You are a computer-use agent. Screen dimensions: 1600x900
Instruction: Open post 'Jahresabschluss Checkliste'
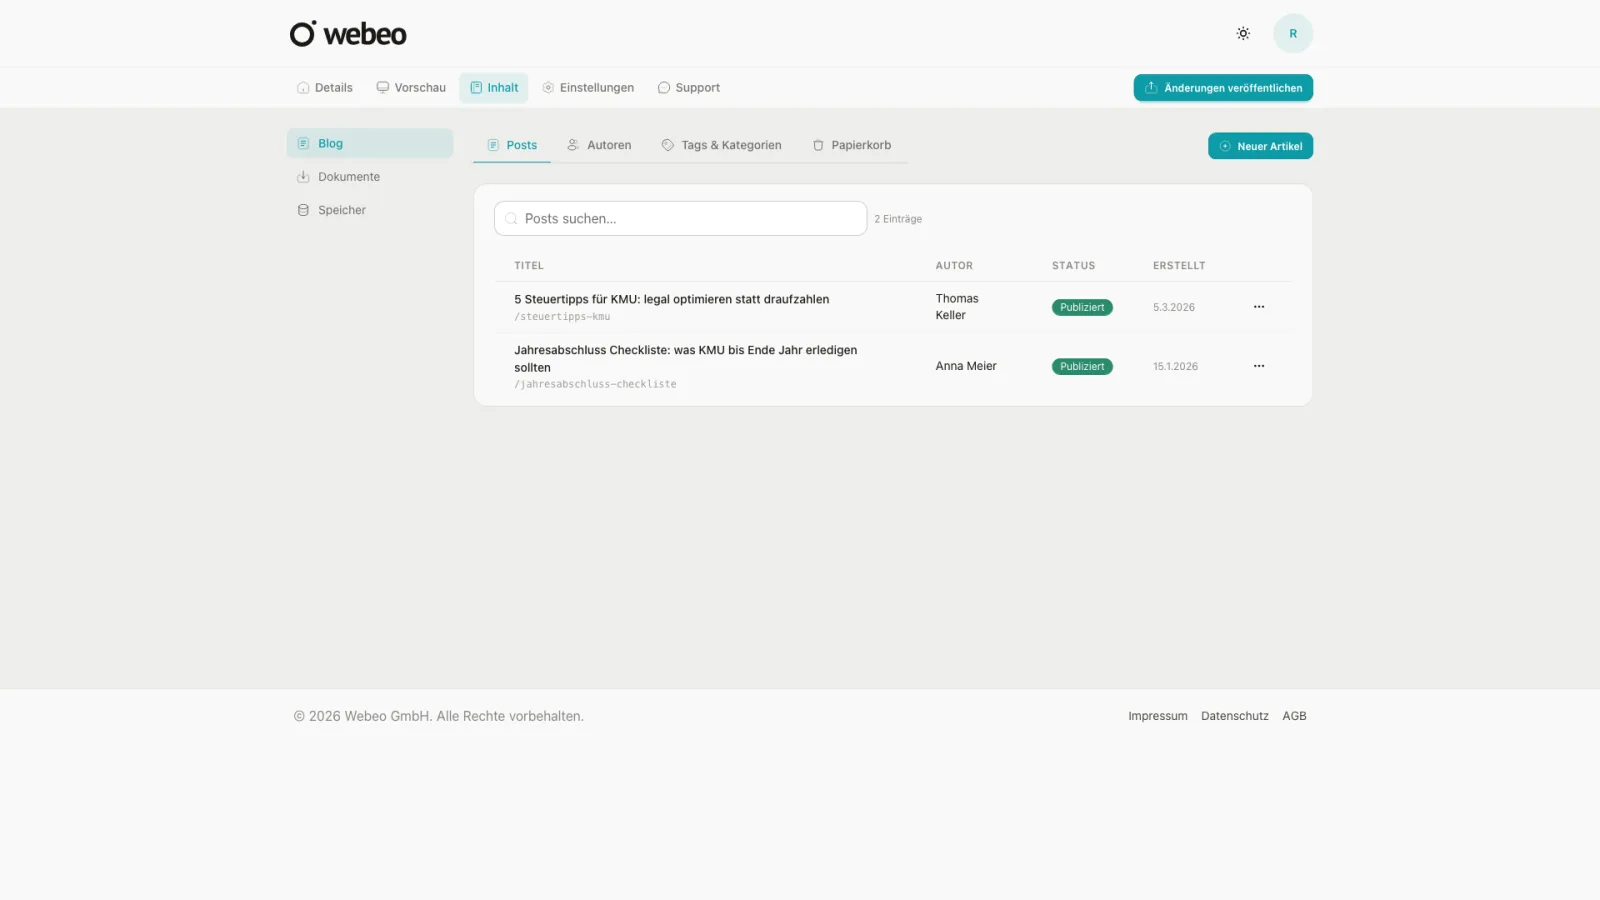(686, 358)
